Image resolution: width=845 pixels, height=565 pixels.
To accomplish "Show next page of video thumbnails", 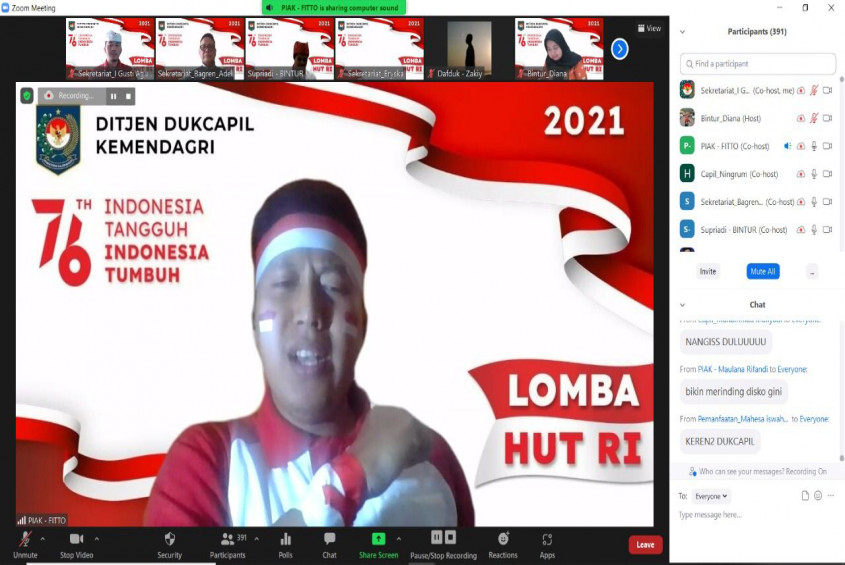I will [620, 49].
